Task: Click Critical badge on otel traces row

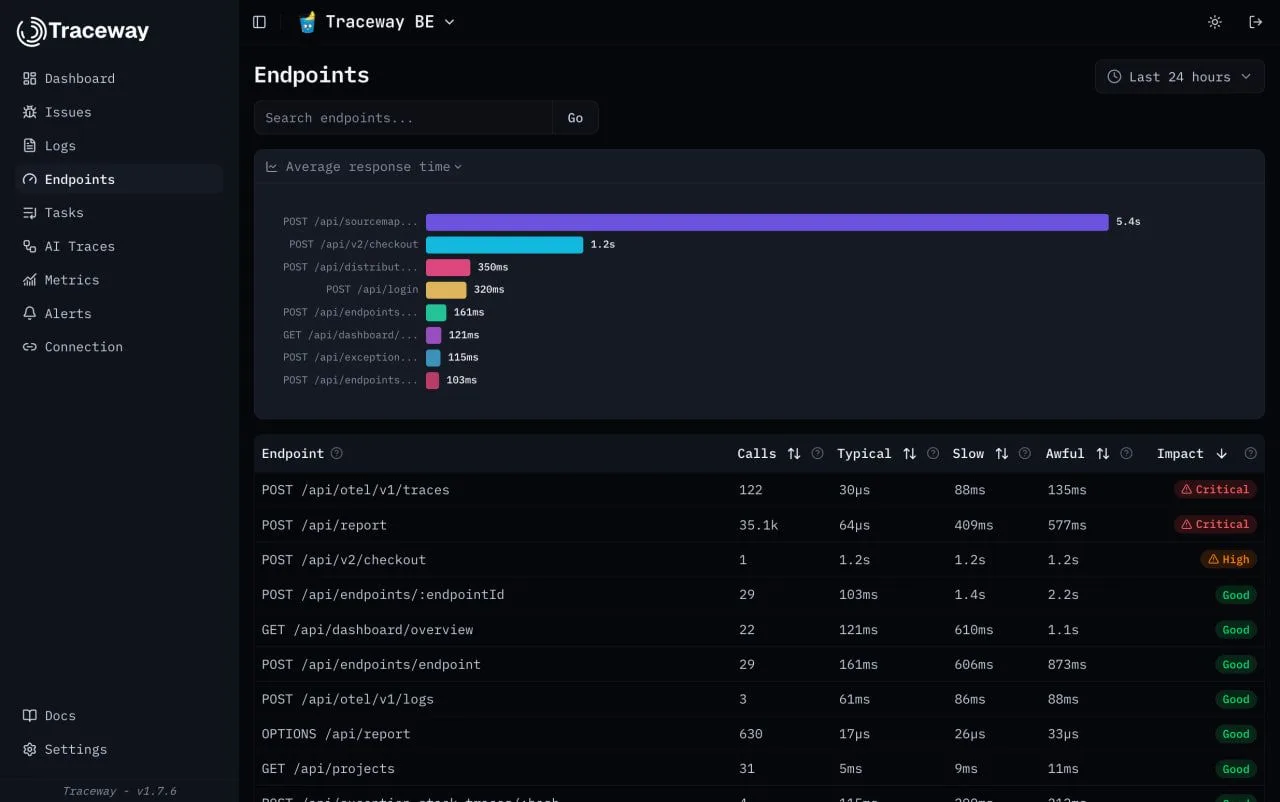Action: [1215, 490]
